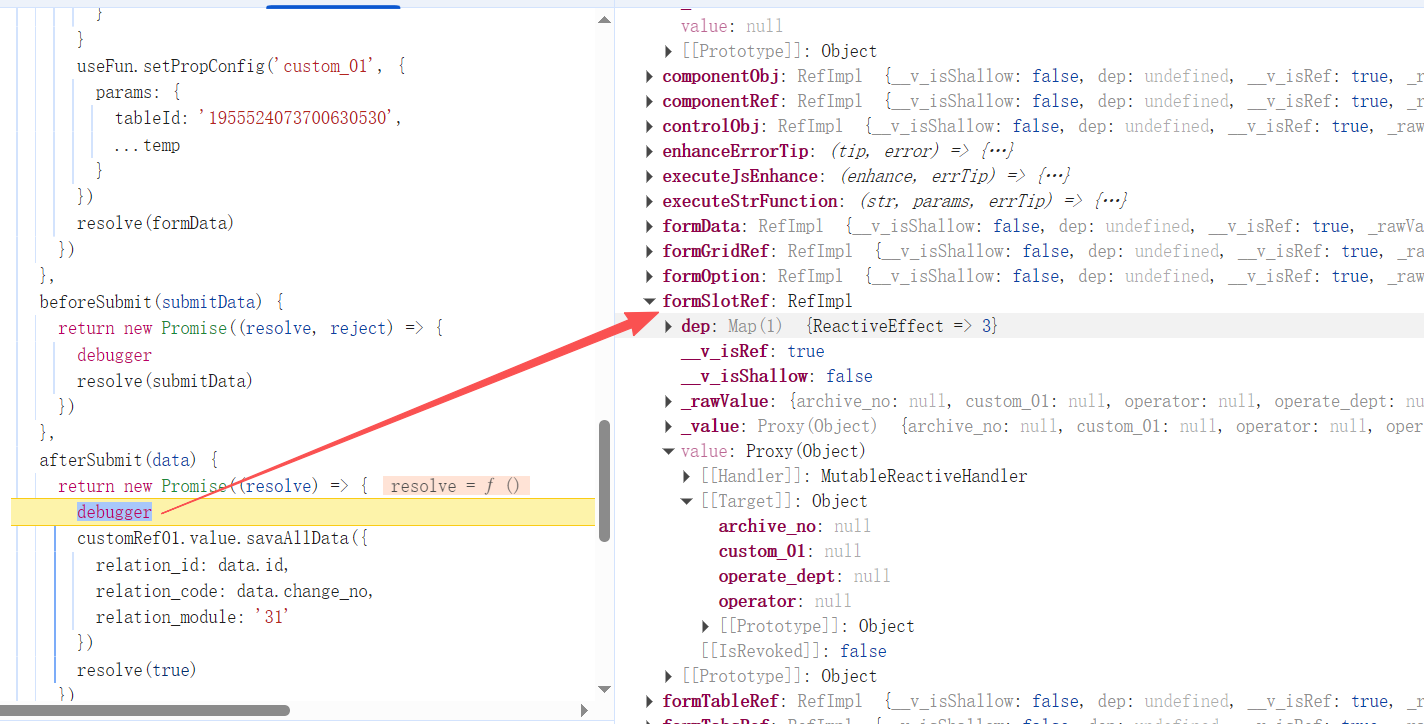Click the inline 'resolve = f ()' value hint
1424x724 pixels.
455,486
